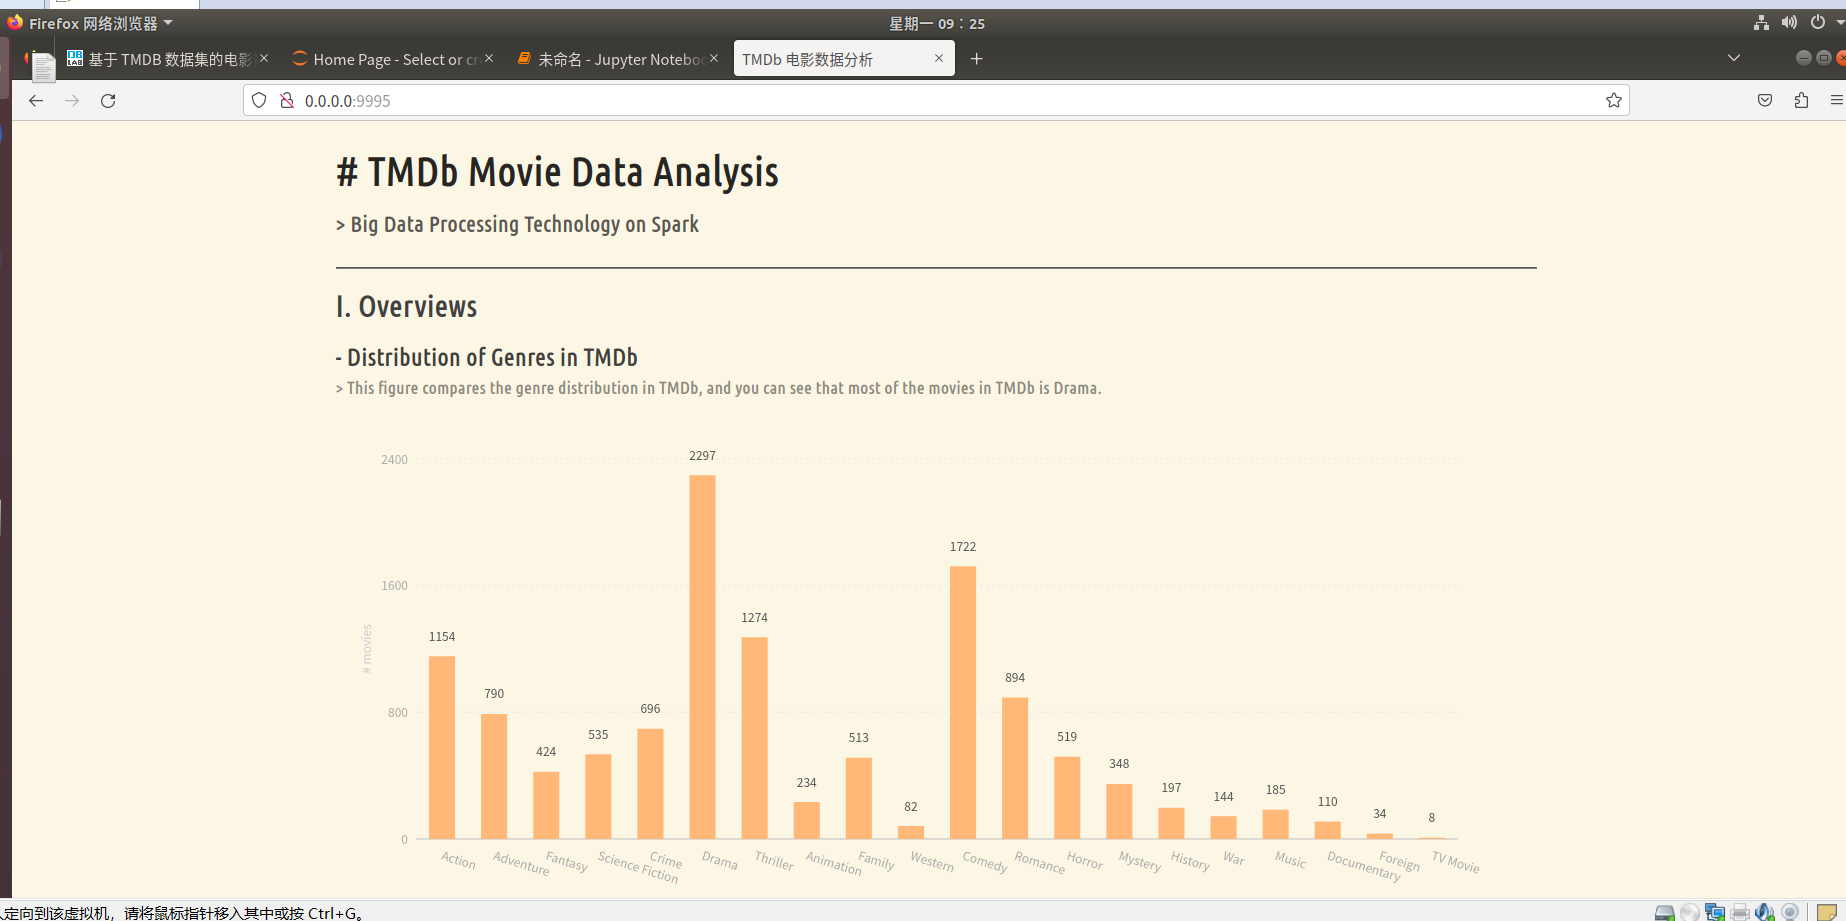Expand the Firefox application menu arrow

click(x=168, y=22)
